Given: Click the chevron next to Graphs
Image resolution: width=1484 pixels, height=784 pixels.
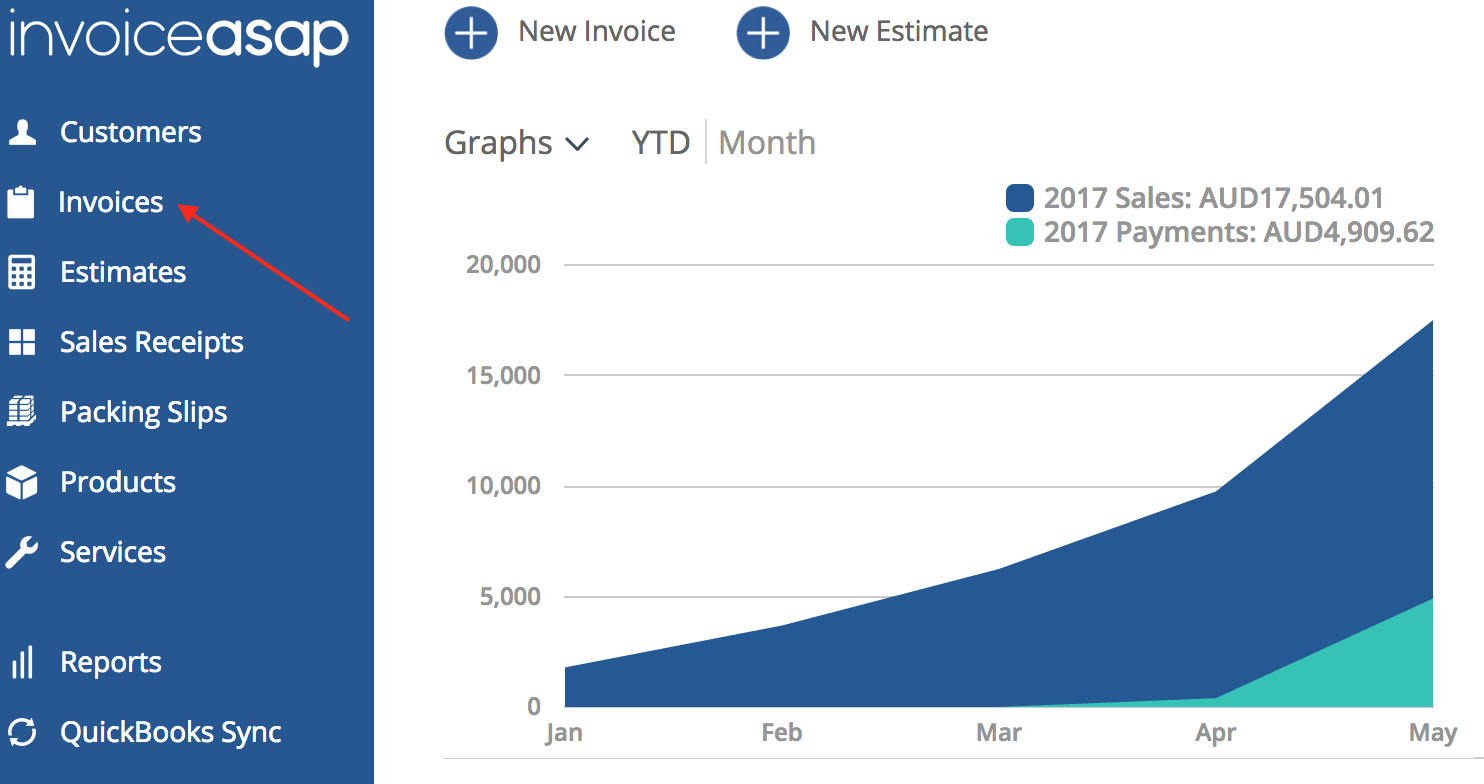Looking at the screenshot, I should [x=577, y=145].
